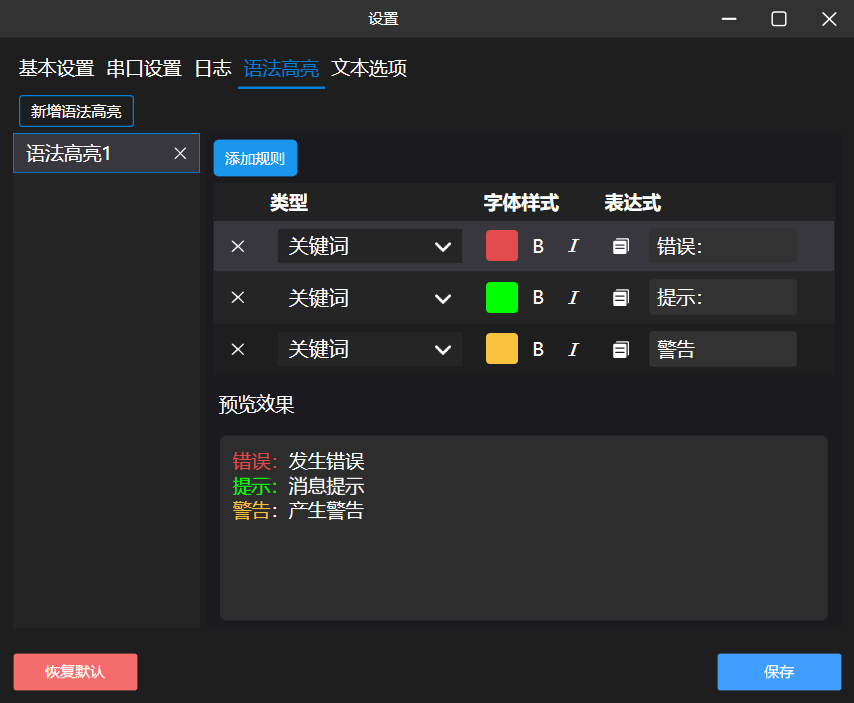Open the type dropdown in 提示: row
Screen dimensions: 854x703
[370, 297]
